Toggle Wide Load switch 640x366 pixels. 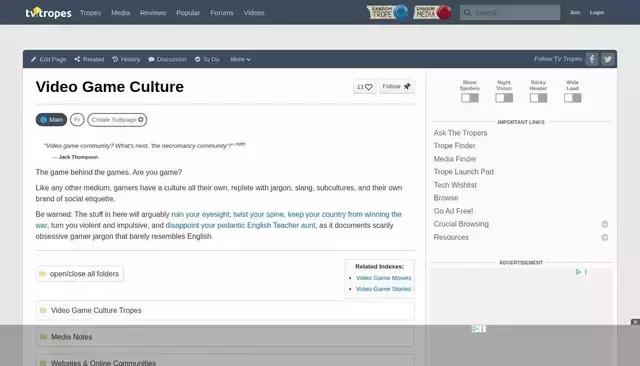573,98
